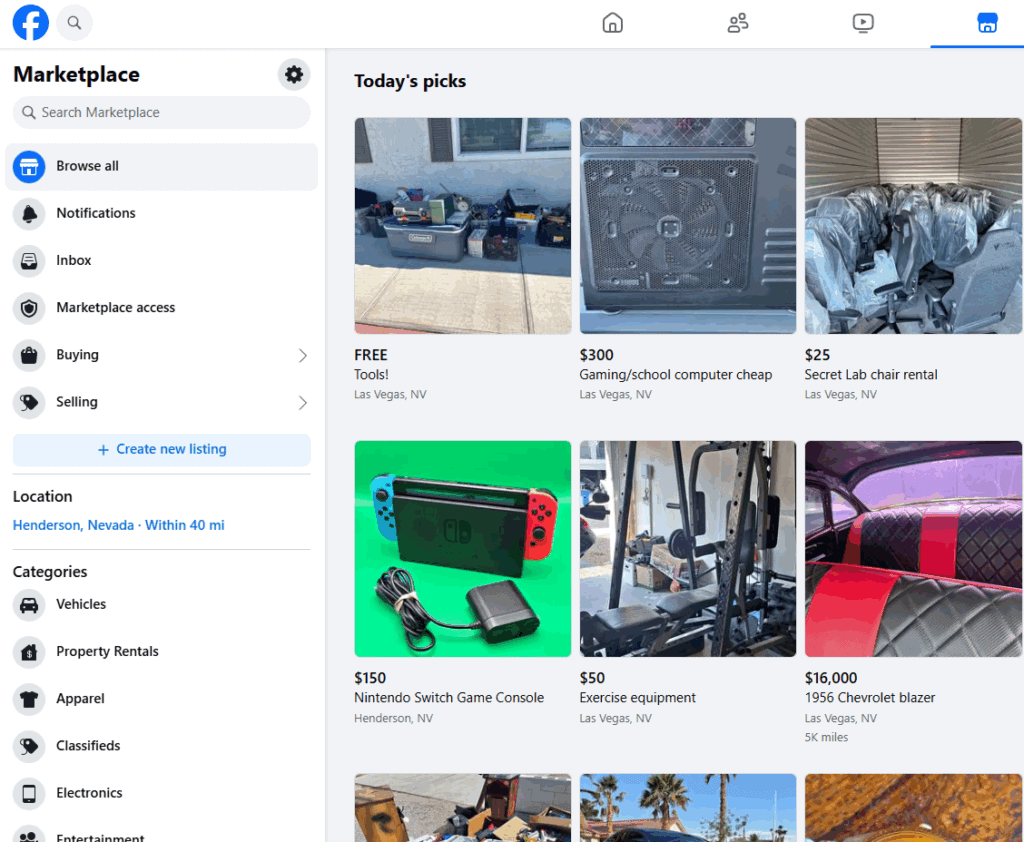Click the Buying shopping bag icon
Viewport: 1024px width, 842px height.
29,355
